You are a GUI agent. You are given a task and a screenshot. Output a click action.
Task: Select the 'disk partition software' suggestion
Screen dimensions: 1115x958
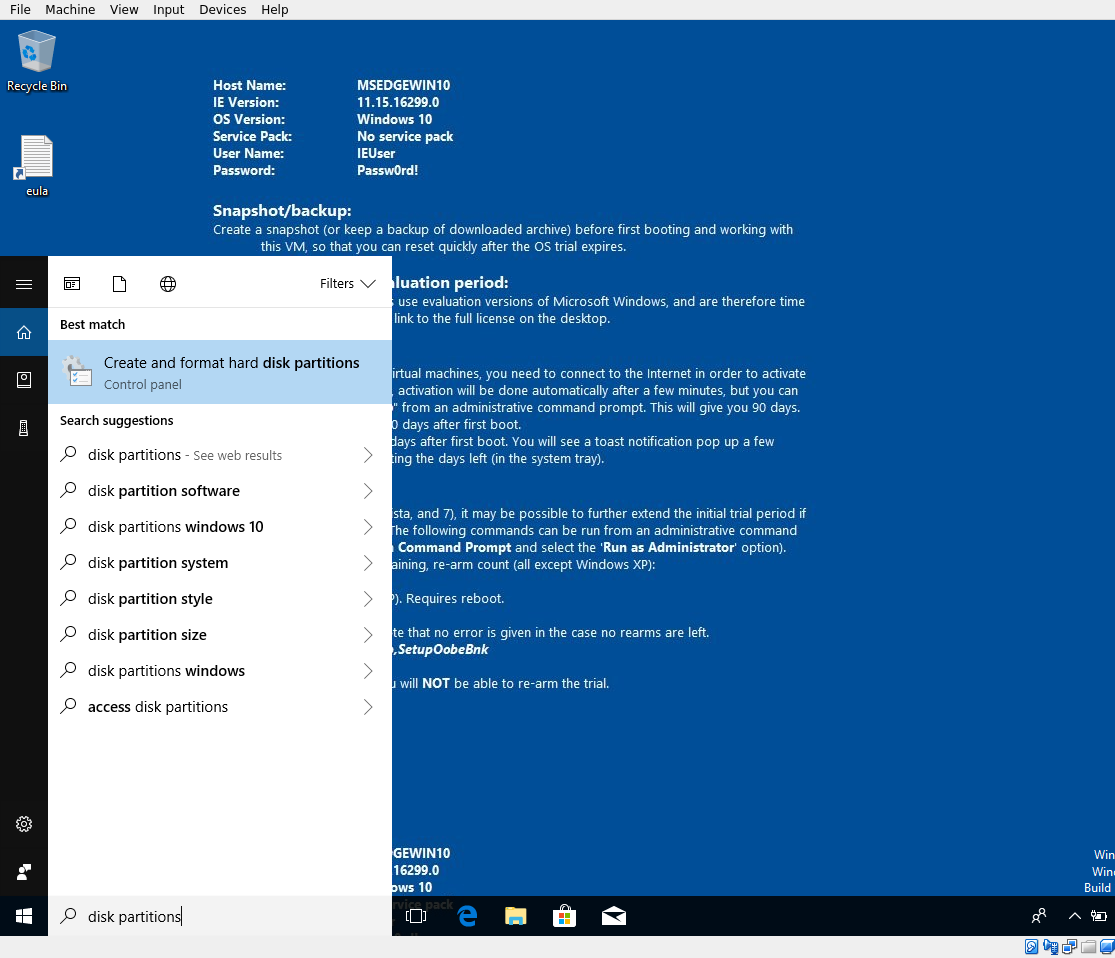[220, 491]
